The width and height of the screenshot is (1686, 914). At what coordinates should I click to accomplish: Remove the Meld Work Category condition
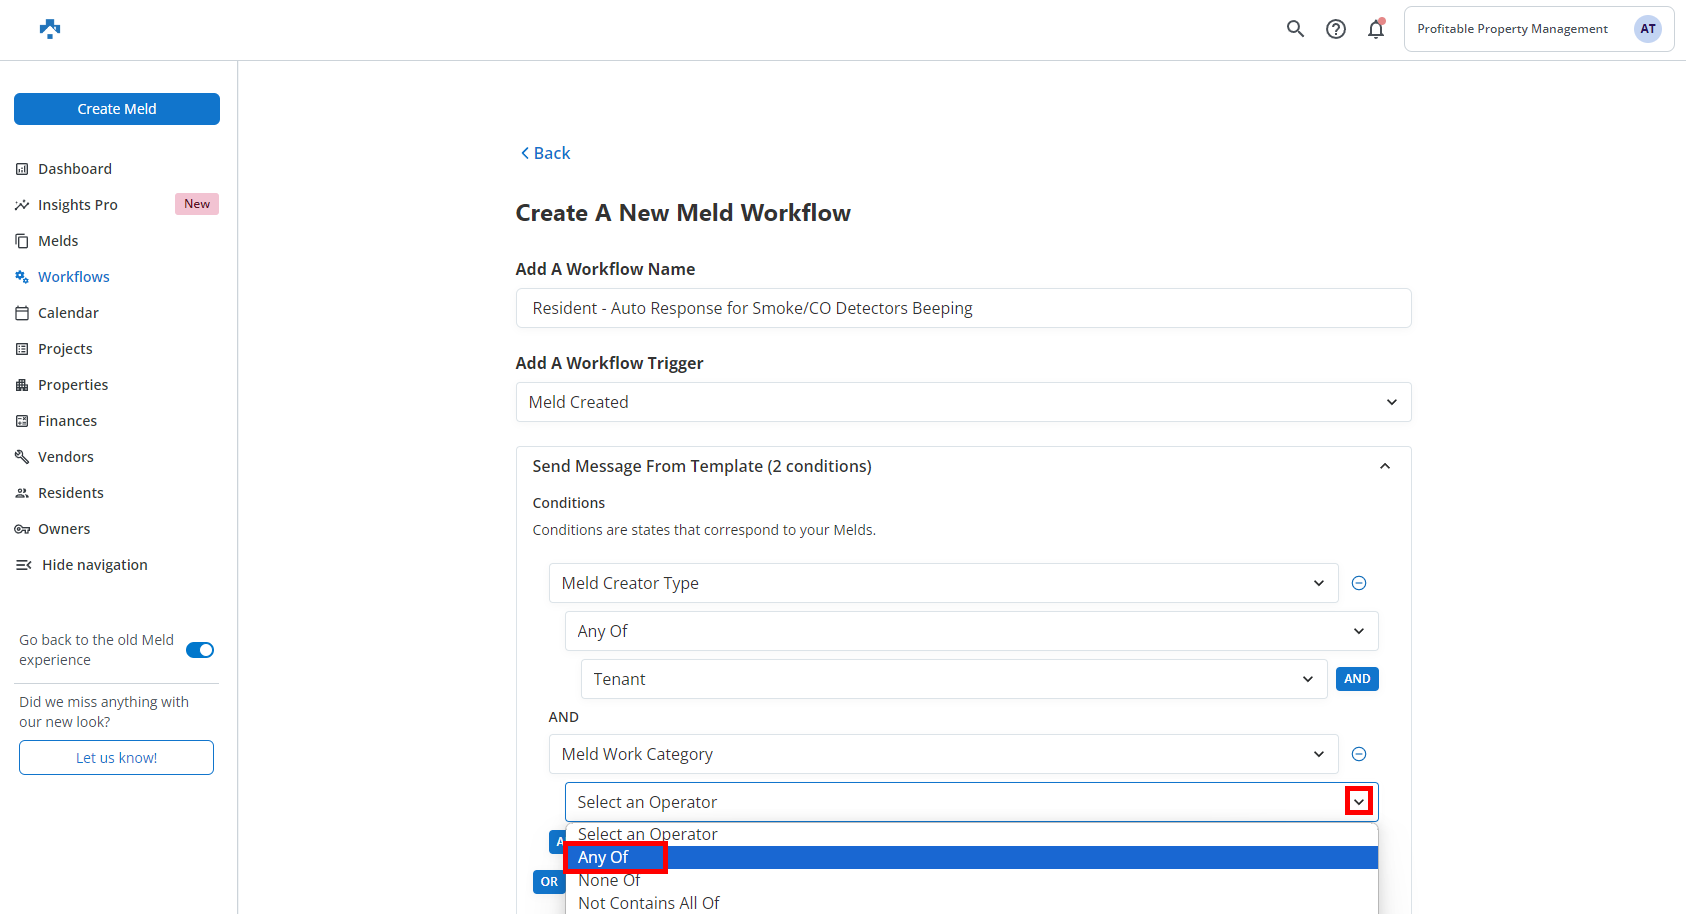(1359, 754)
